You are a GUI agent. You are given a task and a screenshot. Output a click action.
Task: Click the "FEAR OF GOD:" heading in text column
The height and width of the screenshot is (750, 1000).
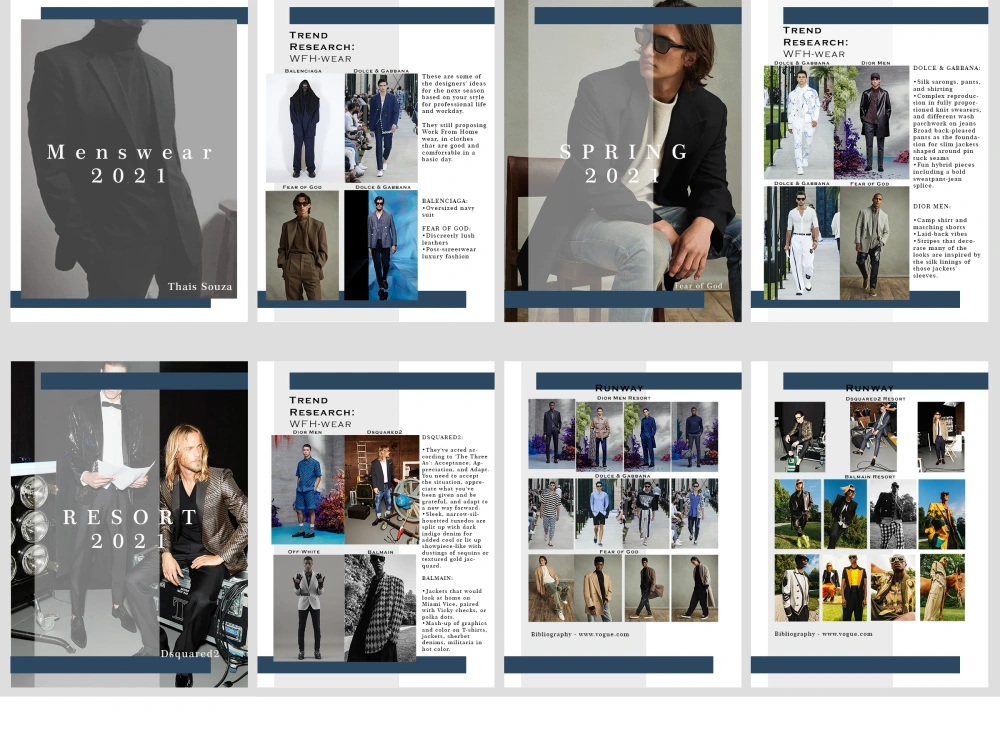(446, 228)
